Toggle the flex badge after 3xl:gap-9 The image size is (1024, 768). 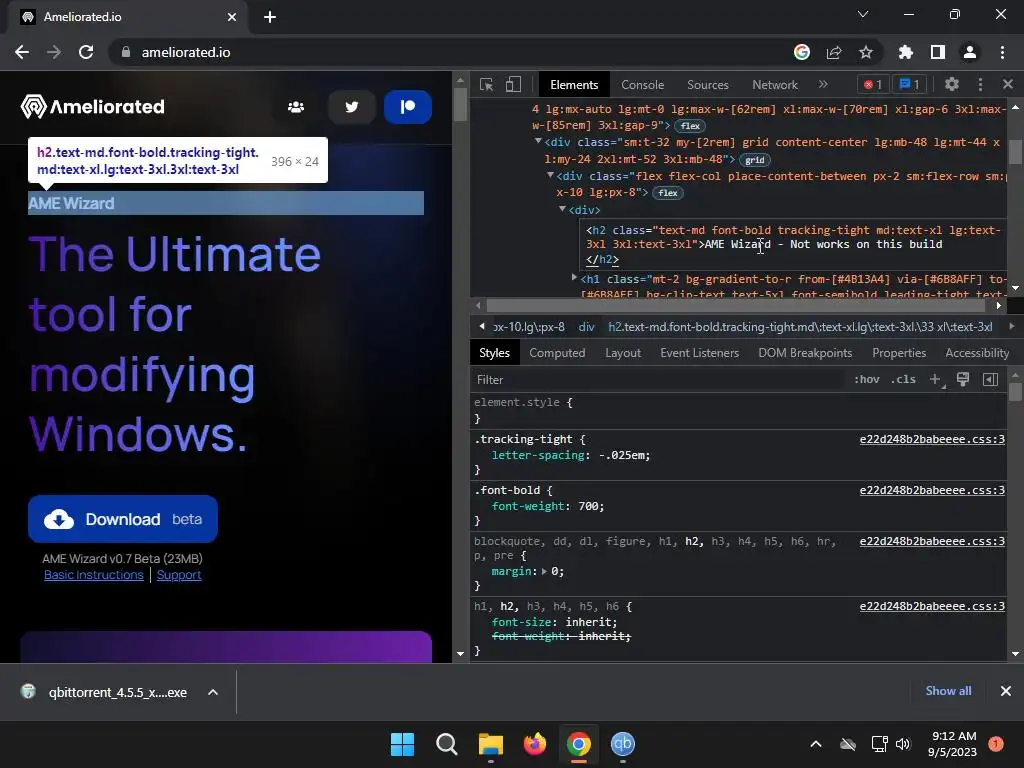(x=690, y=126)
